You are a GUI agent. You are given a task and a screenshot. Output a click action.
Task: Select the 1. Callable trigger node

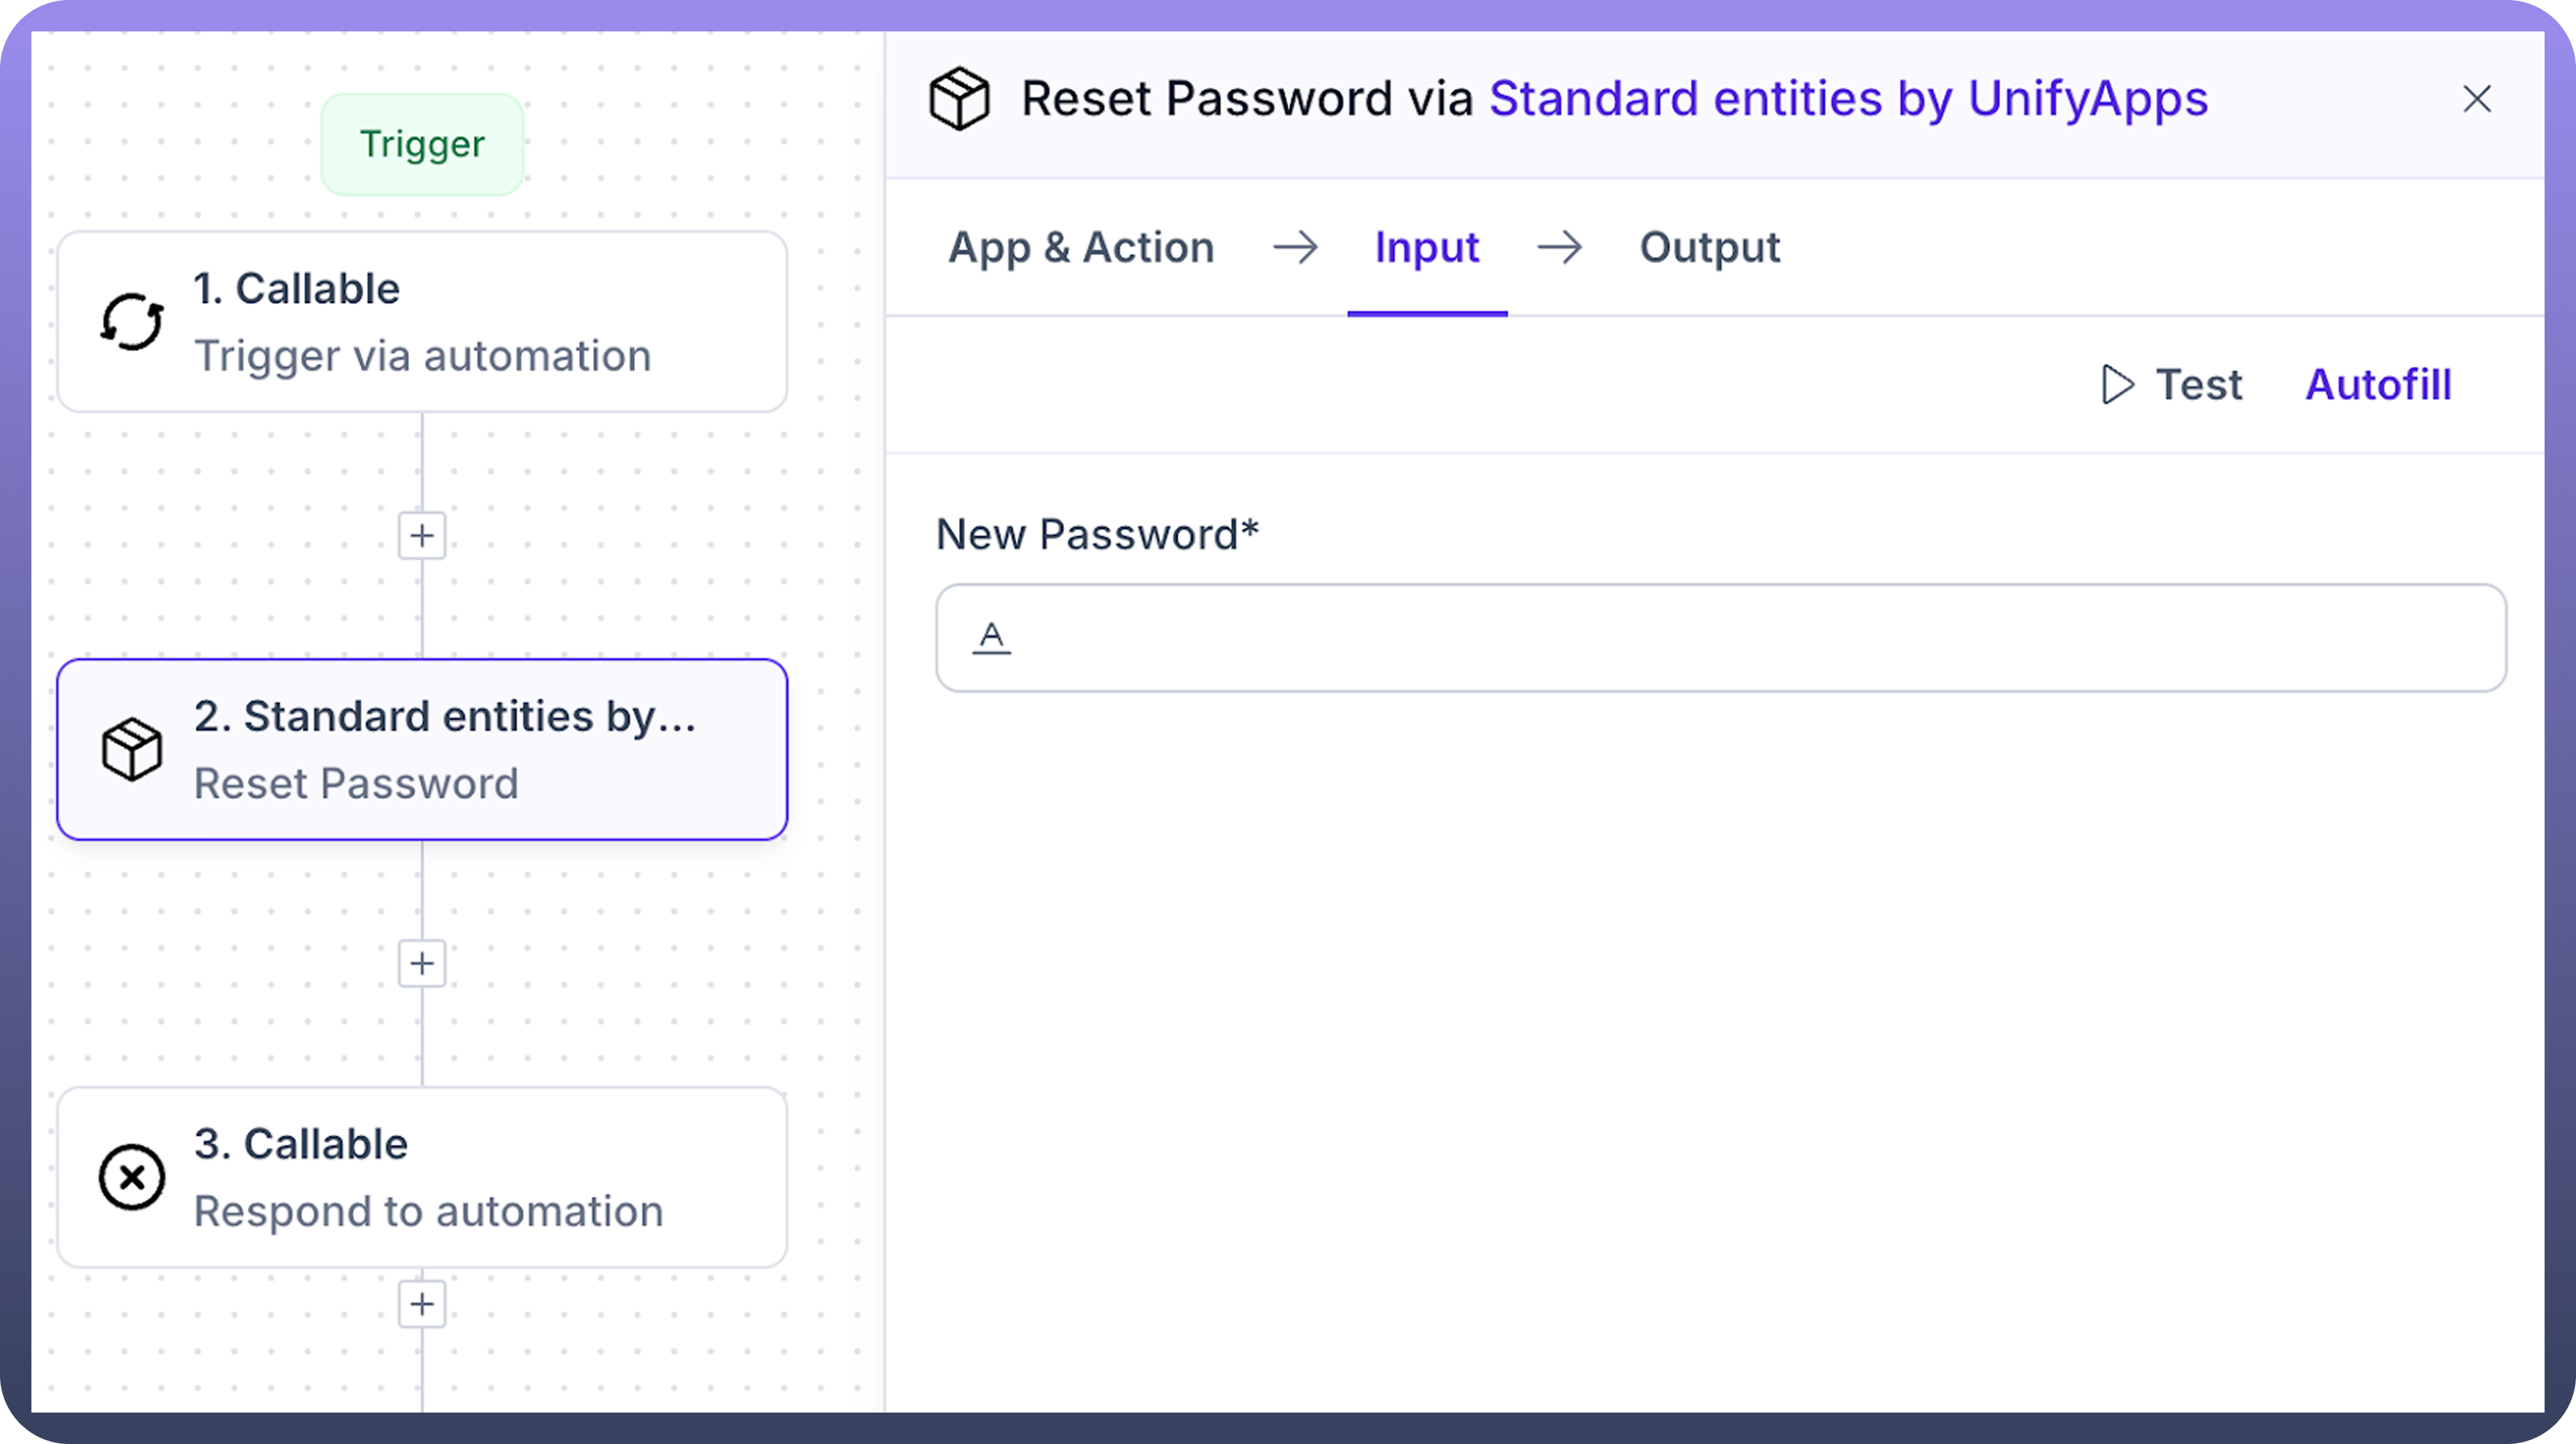tap(422, 322)
